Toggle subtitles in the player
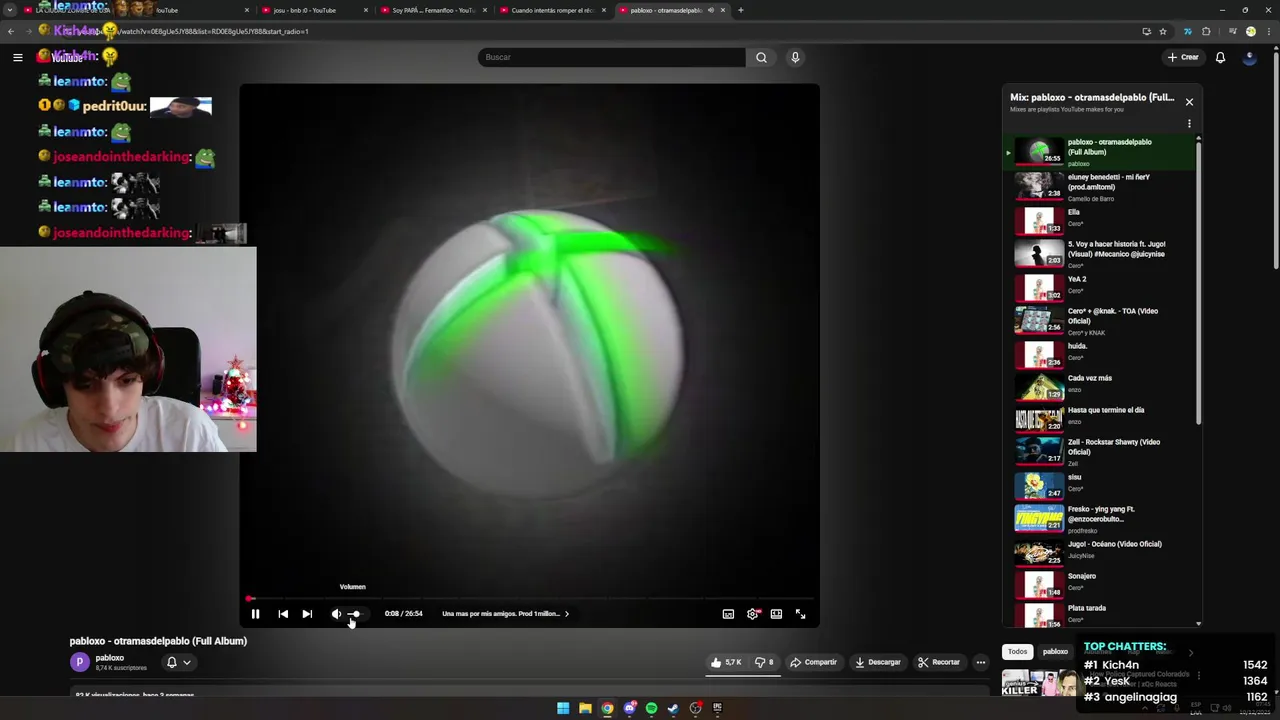Viewport: 1280px width, 720px height. pyautogui.click(x=728, y=614)
